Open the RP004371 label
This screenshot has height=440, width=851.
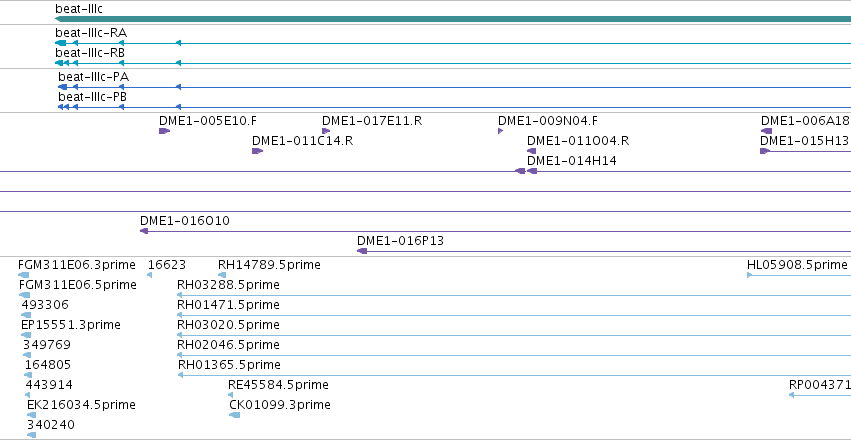(820, 385)
